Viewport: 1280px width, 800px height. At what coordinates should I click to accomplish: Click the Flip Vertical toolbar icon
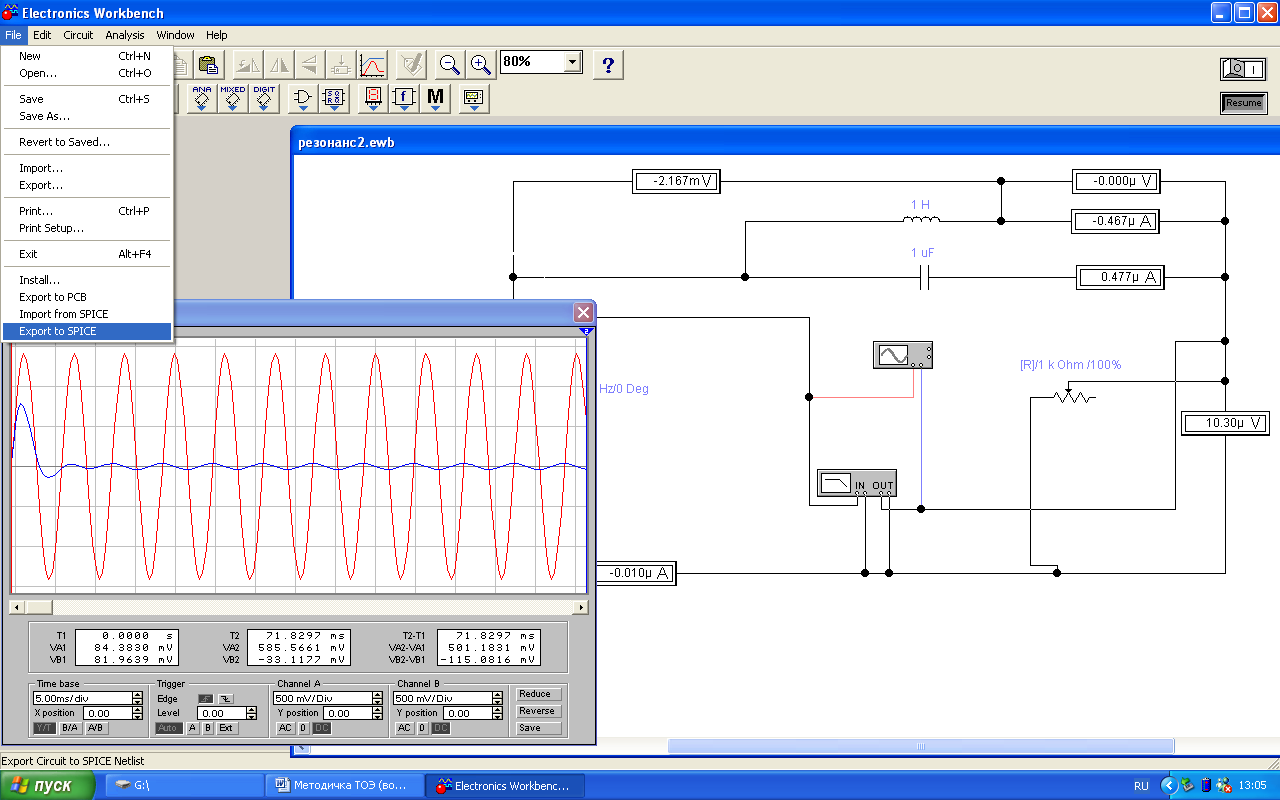point(309,65)
